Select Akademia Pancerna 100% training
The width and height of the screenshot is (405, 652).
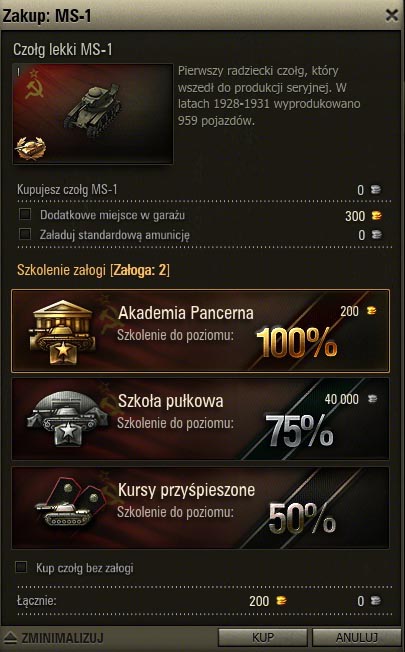pos(200,331)
